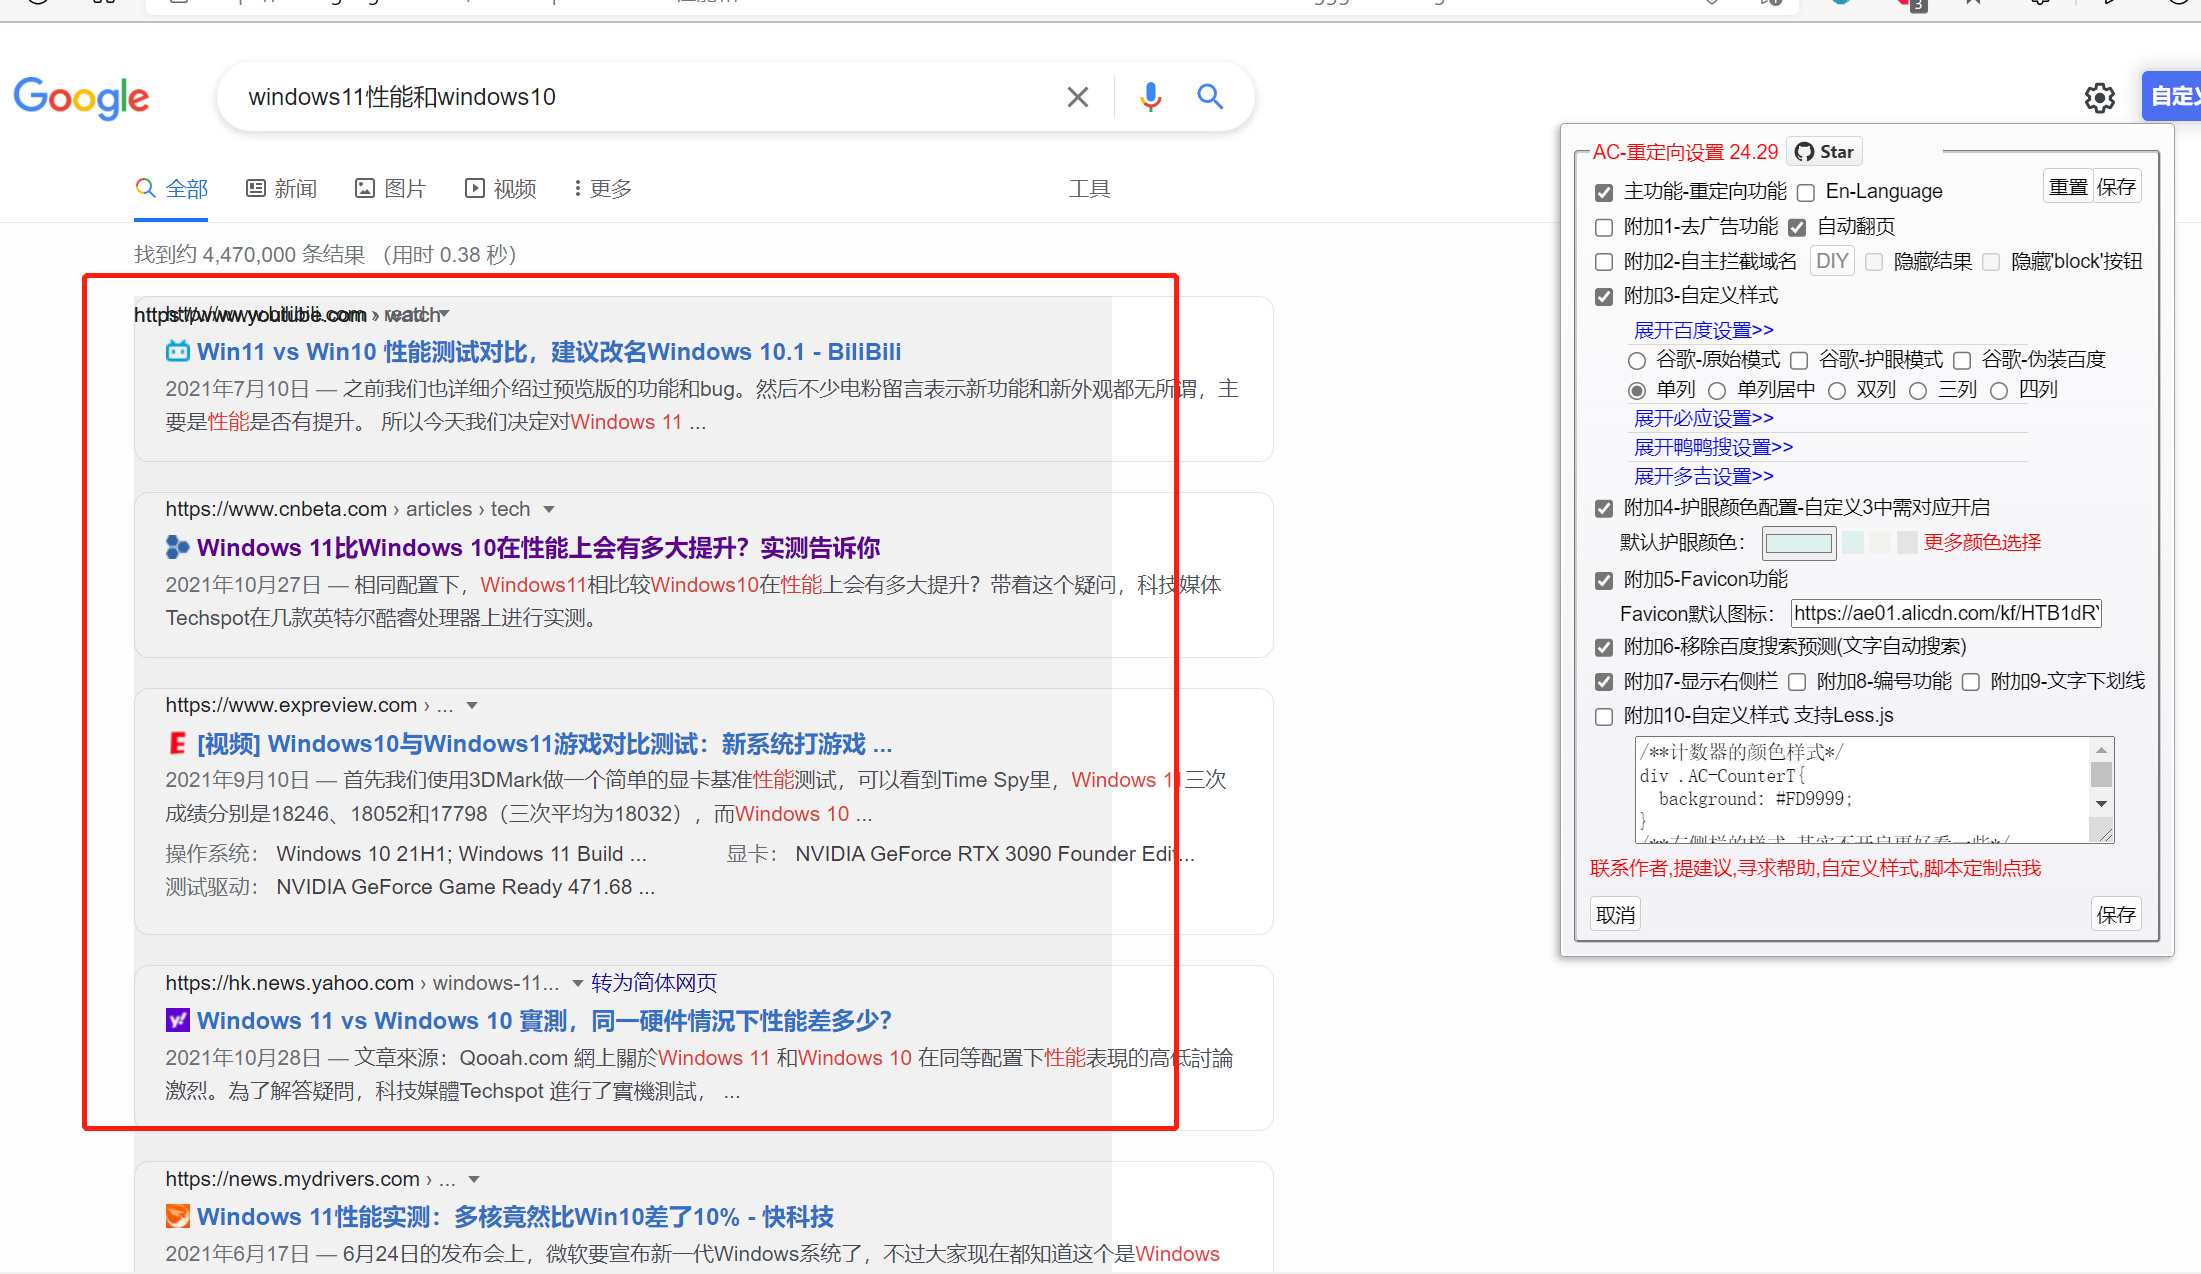Click the 工具 search tools button
The height and width of the screenshot is (1274, 2201).
tap(1089, 188)
